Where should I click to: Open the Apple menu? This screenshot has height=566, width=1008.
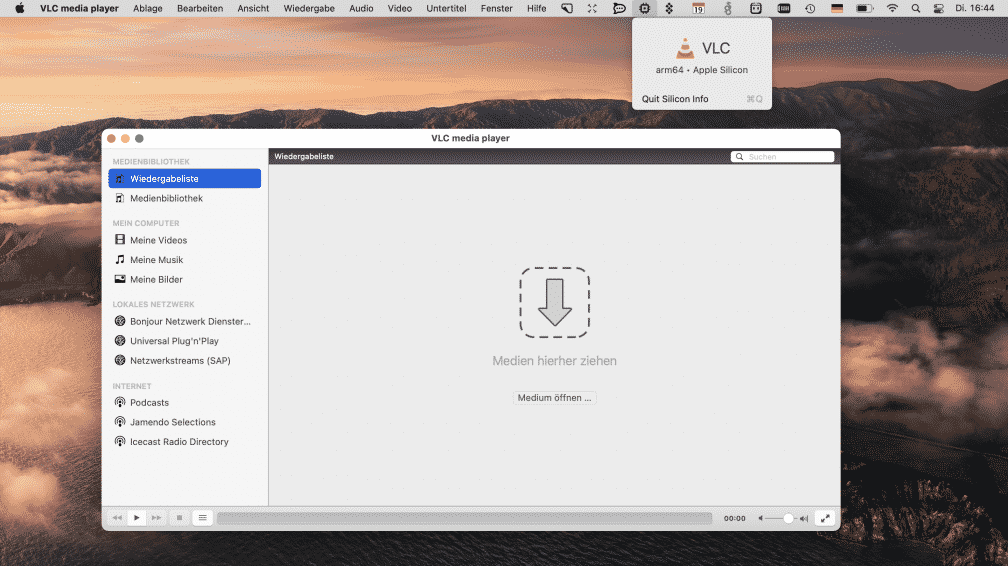pyautogui.click(x=20, y=8)
